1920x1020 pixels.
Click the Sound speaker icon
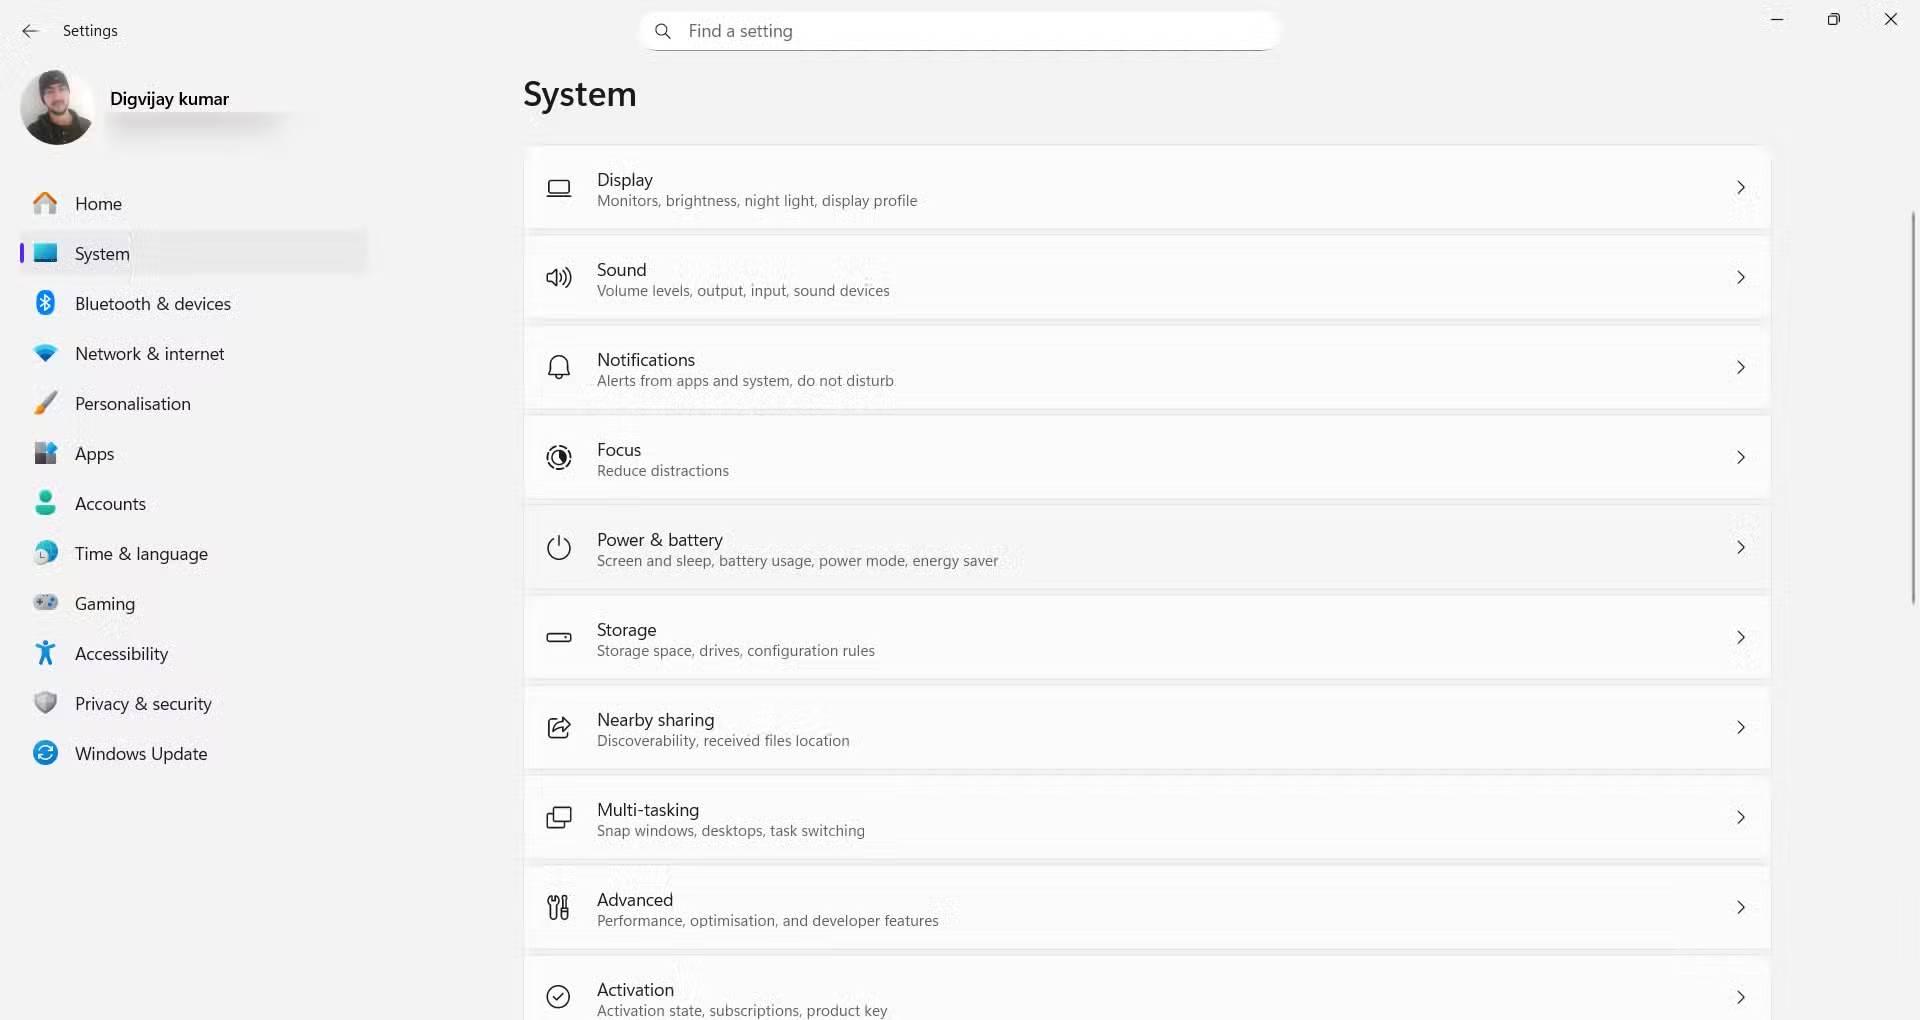[x=559, y=278]
